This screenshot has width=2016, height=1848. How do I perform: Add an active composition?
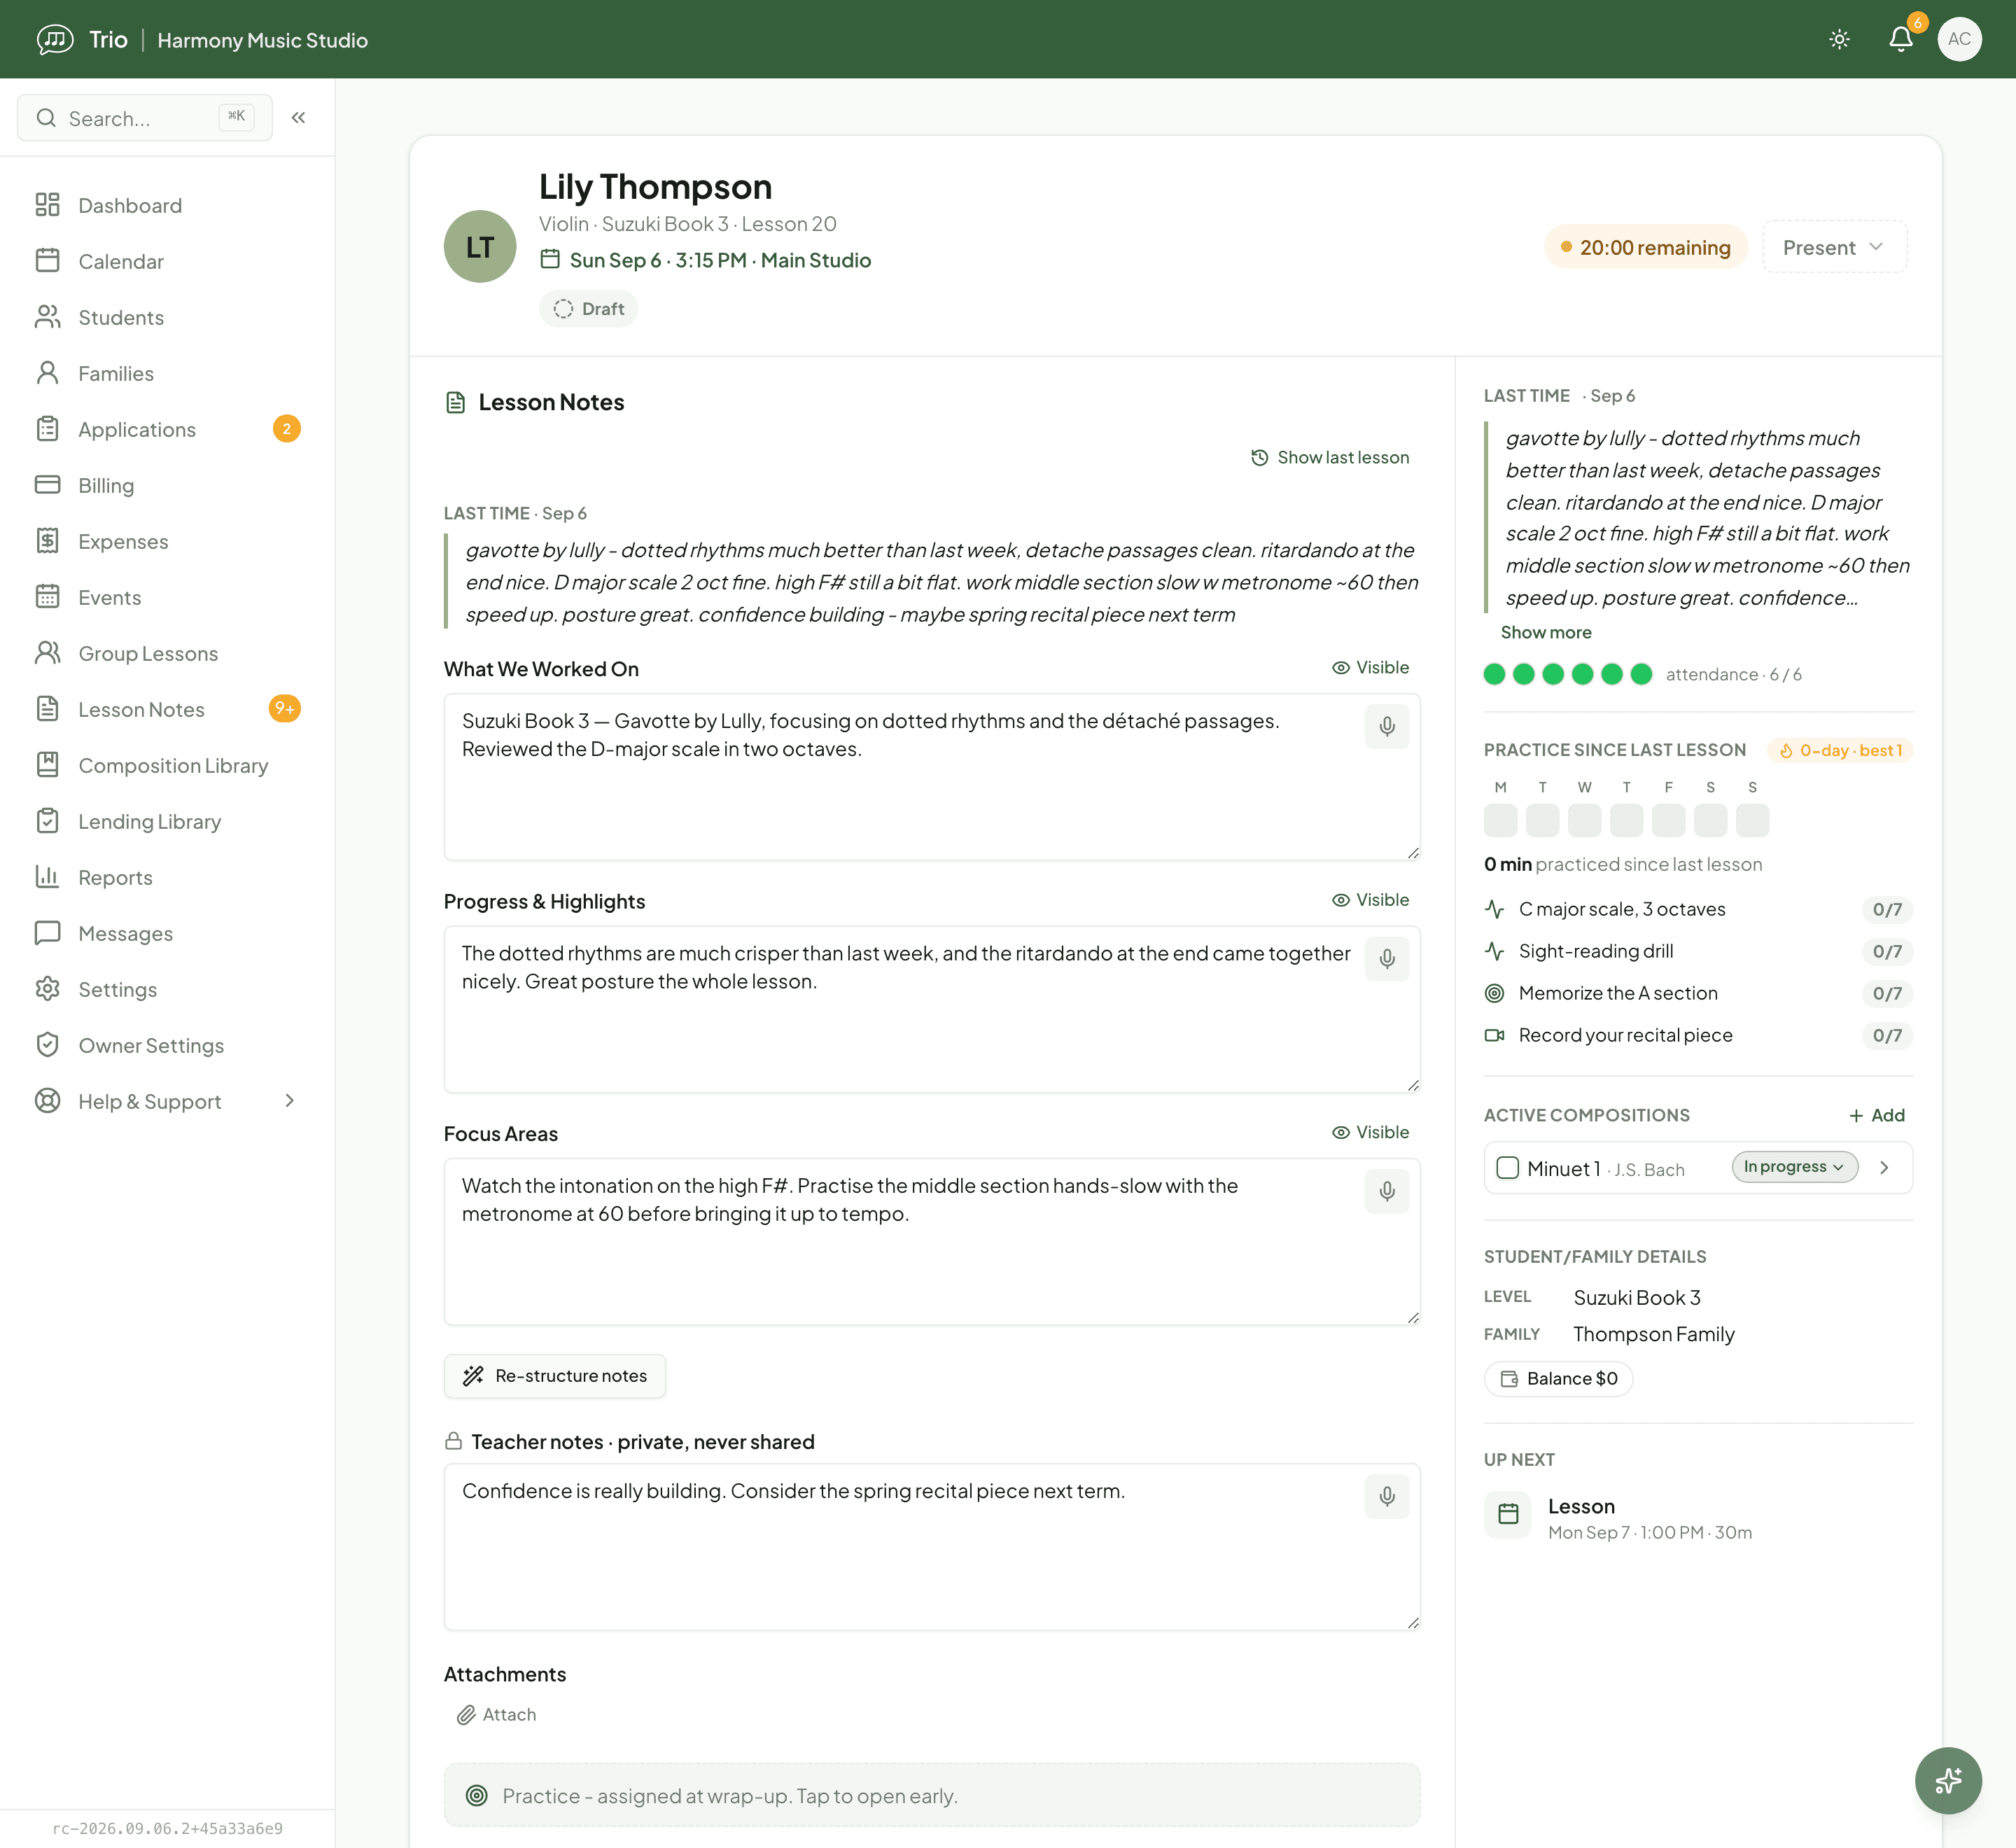[x=1876, y=1115]
